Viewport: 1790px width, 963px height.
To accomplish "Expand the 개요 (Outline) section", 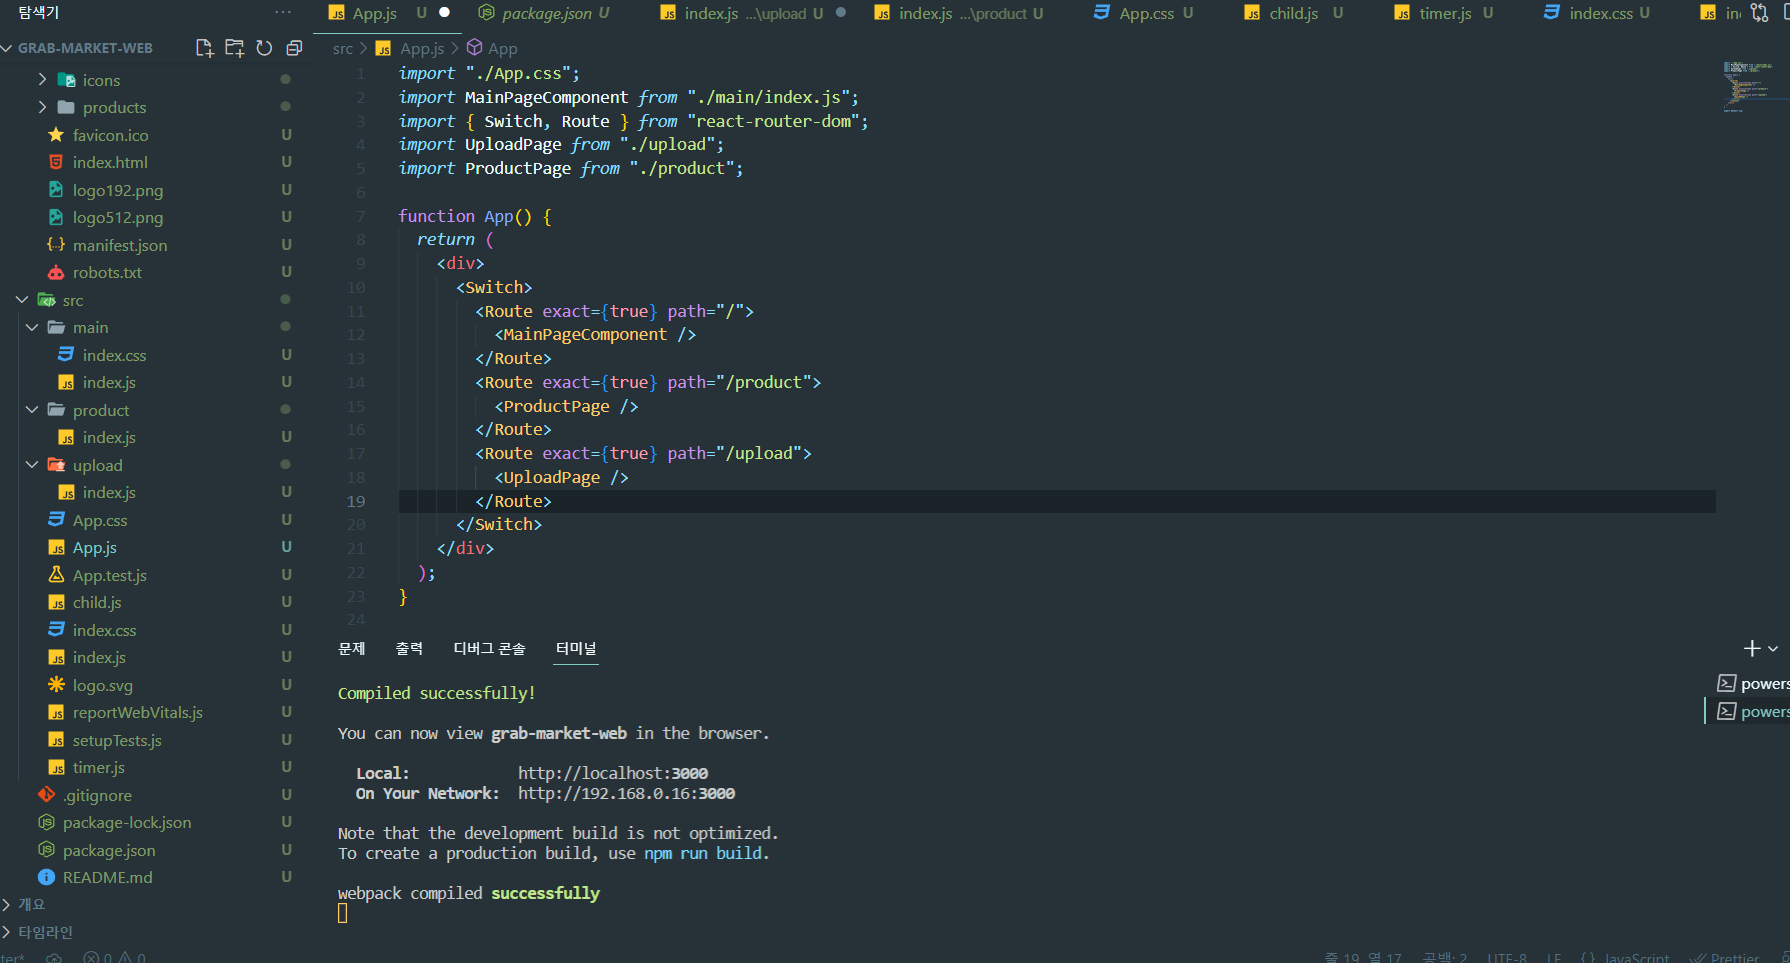I will point(31,904).
